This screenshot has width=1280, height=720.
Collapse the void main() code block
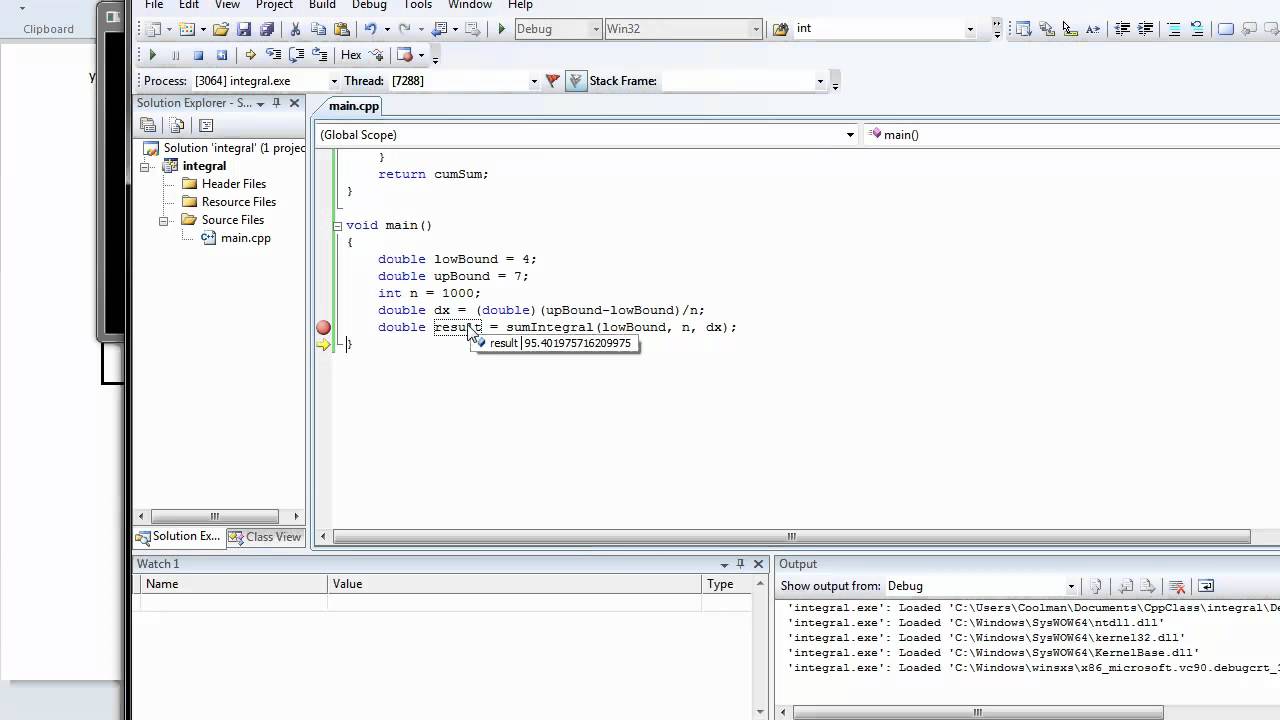337,225
